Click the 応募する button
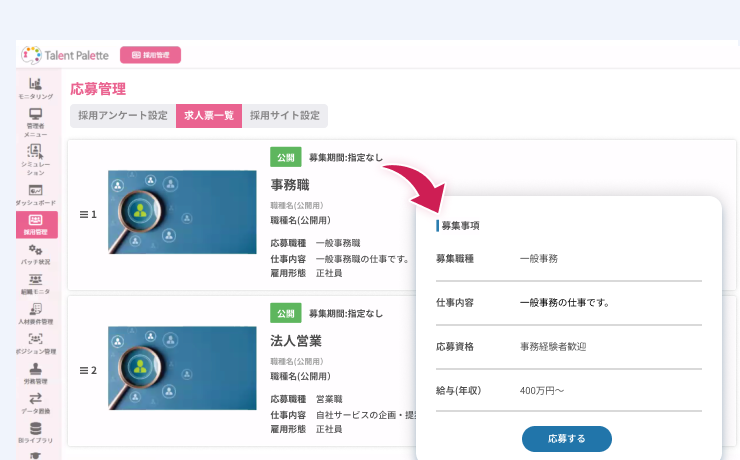This screenshot has width=740, height=460. (x=567, y=439)
